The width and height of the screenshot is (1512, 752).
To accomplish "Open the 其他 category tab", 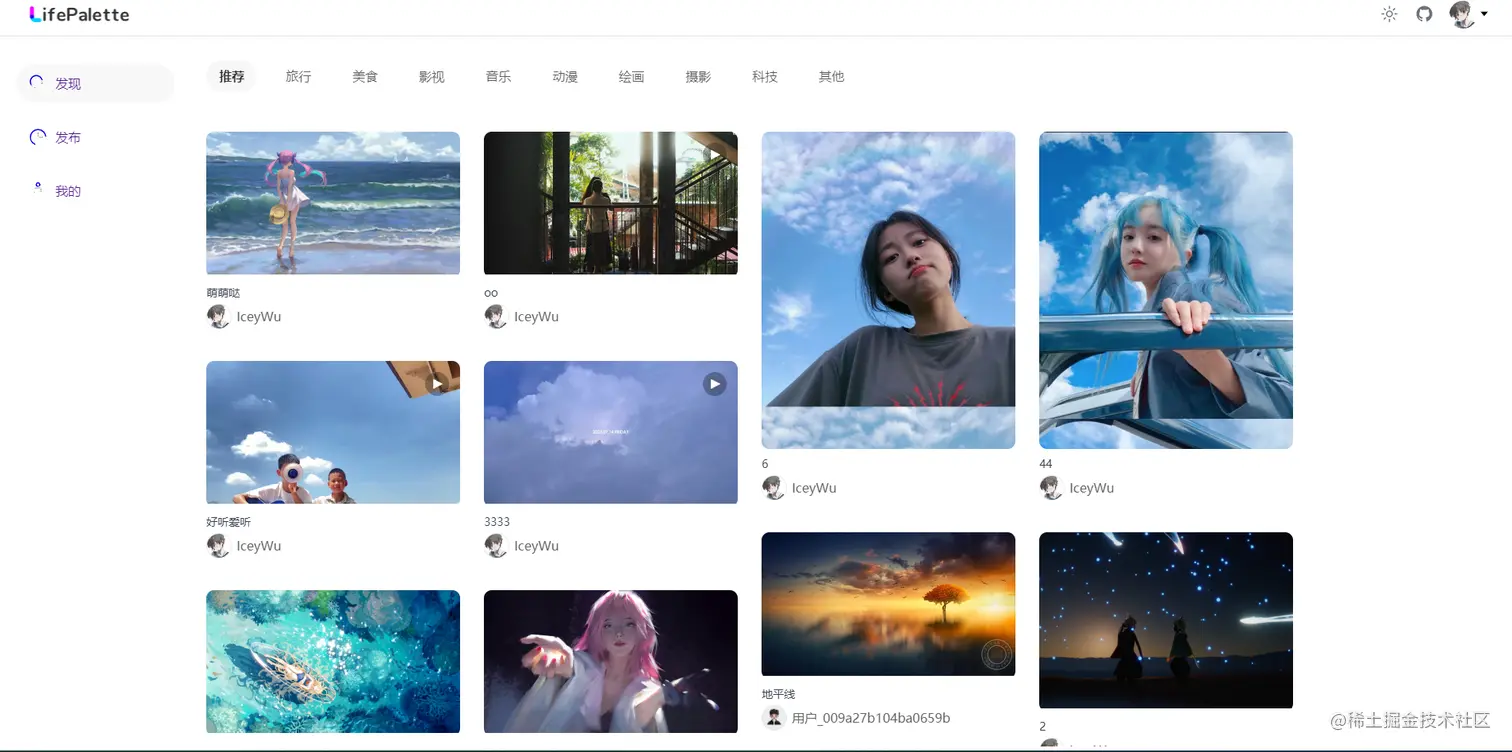I will pos(832,76).
